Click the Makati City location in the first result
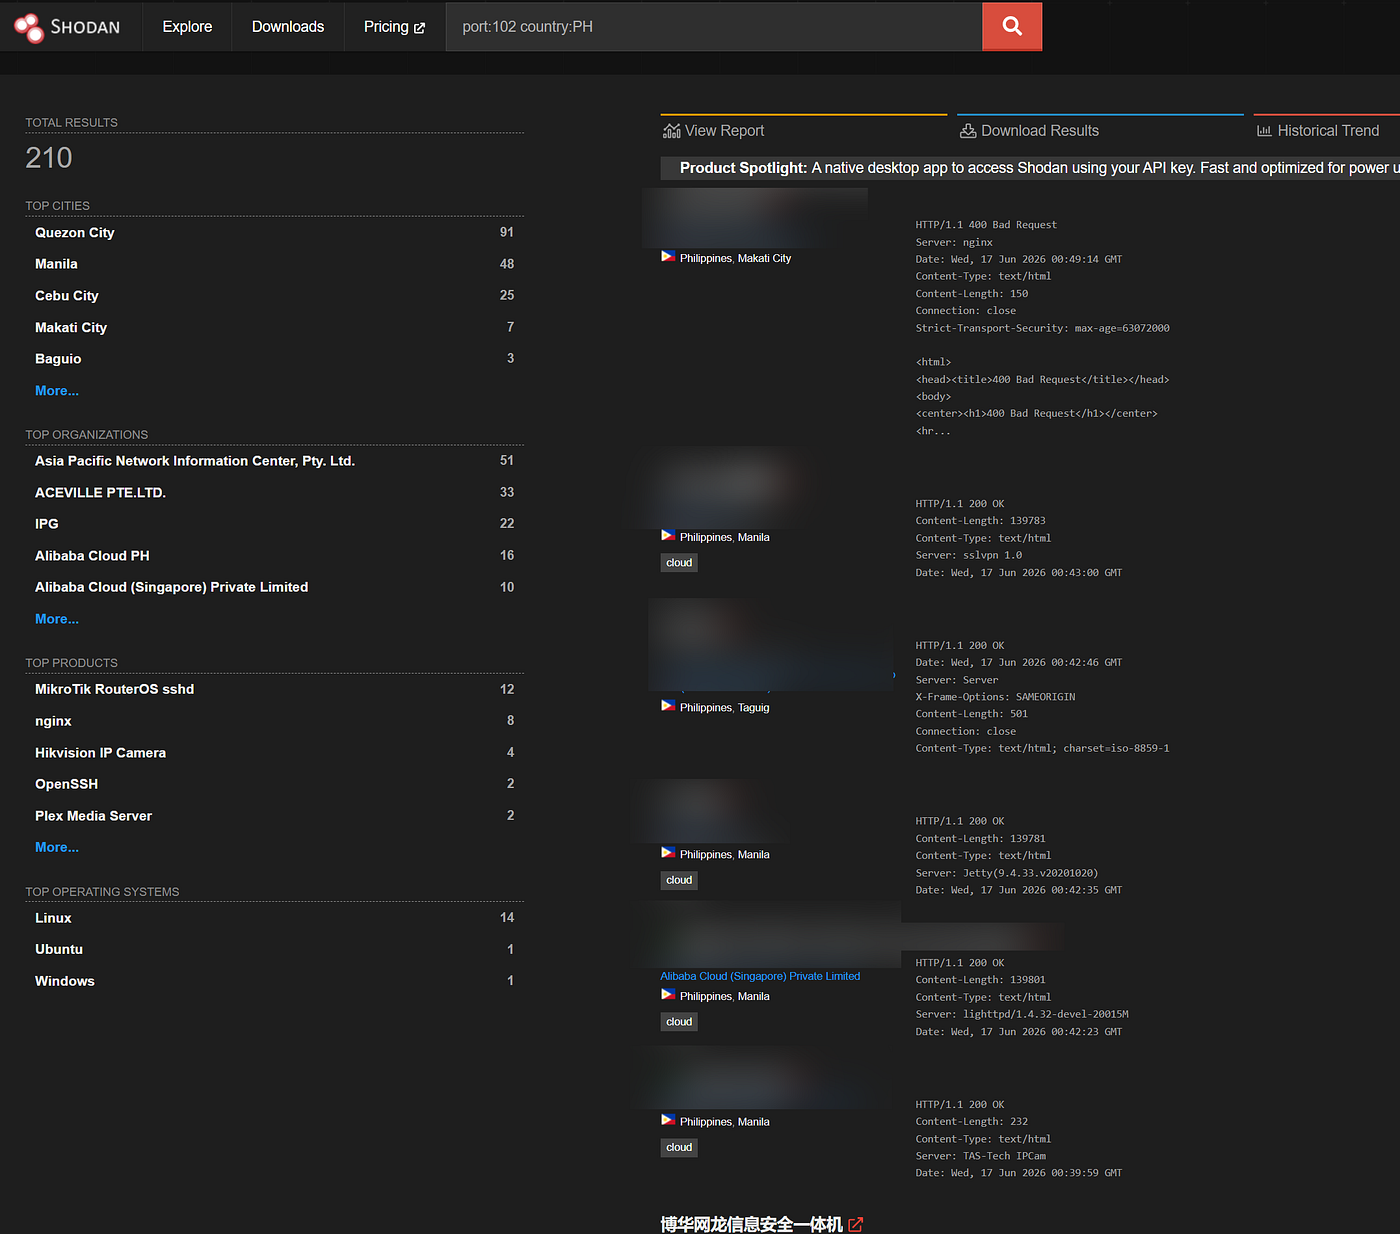Screen dimensions: 1400x1234 (x=764, y=258)
